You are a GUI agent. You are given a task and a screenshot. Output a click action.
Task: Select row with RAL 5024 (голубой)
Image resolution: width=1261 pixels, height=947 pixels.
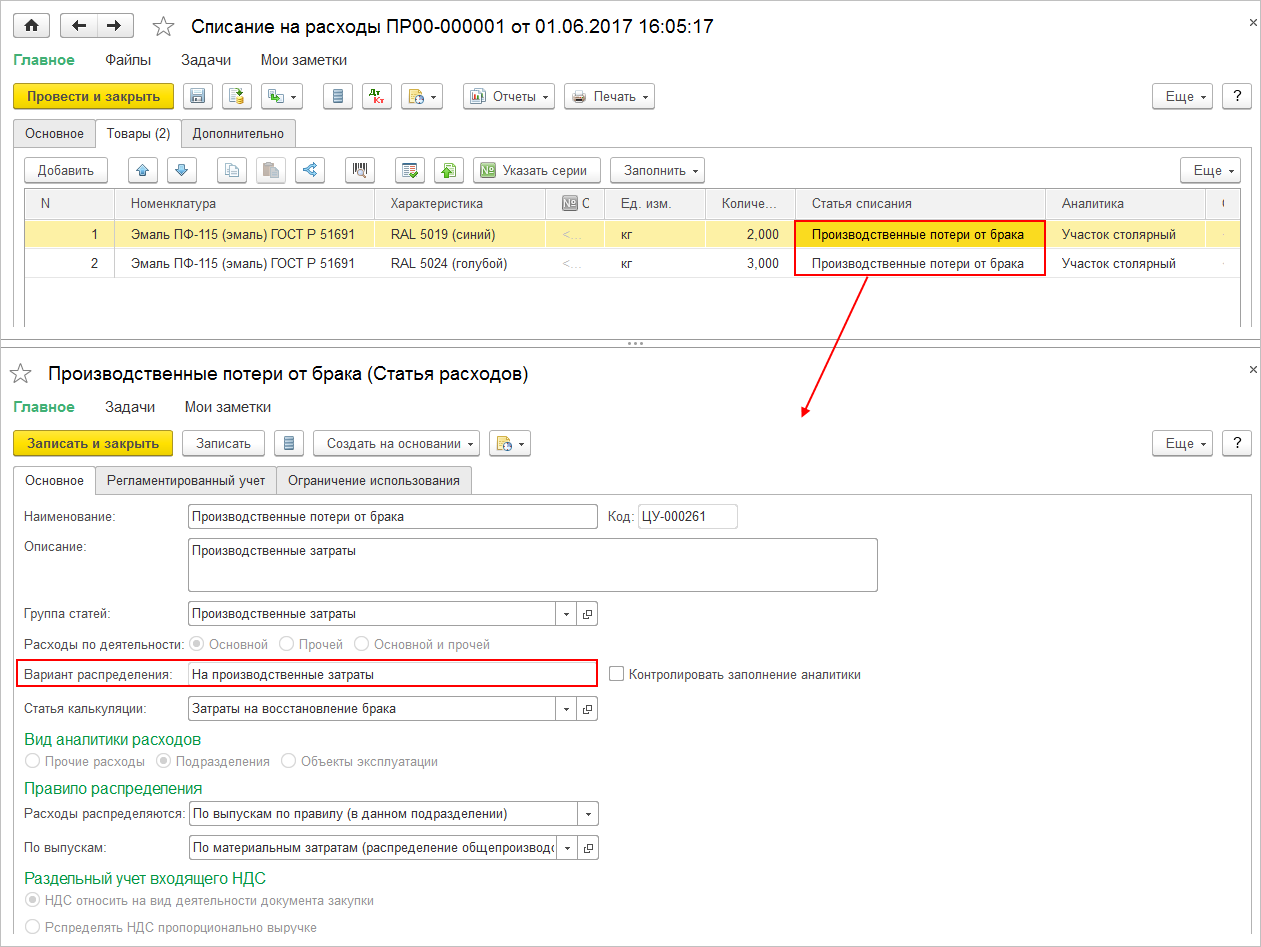[633, 264]
